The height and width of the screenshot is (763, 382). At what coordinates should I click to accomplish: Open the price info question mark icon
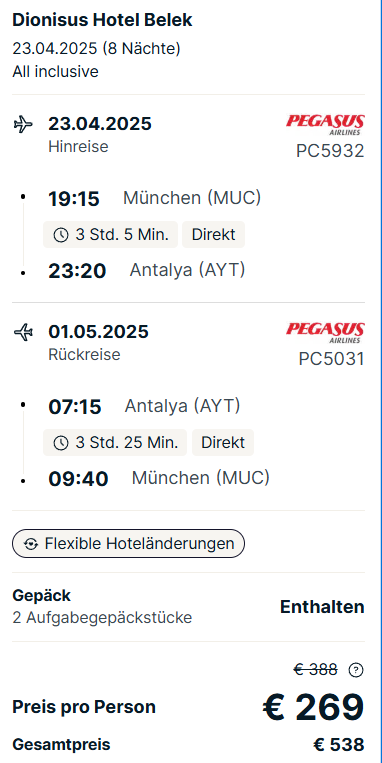[x=356, y=671]
